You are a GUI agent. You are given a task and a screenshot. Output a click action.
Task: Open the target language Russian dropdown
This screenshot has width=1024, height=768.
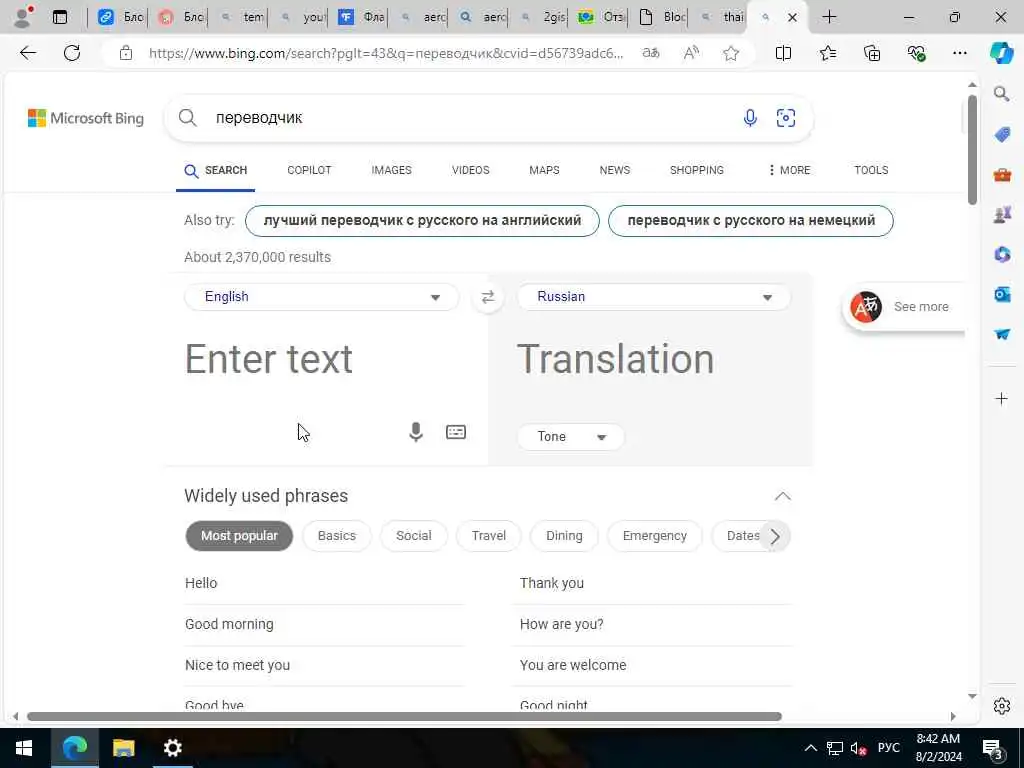[654, 297]
